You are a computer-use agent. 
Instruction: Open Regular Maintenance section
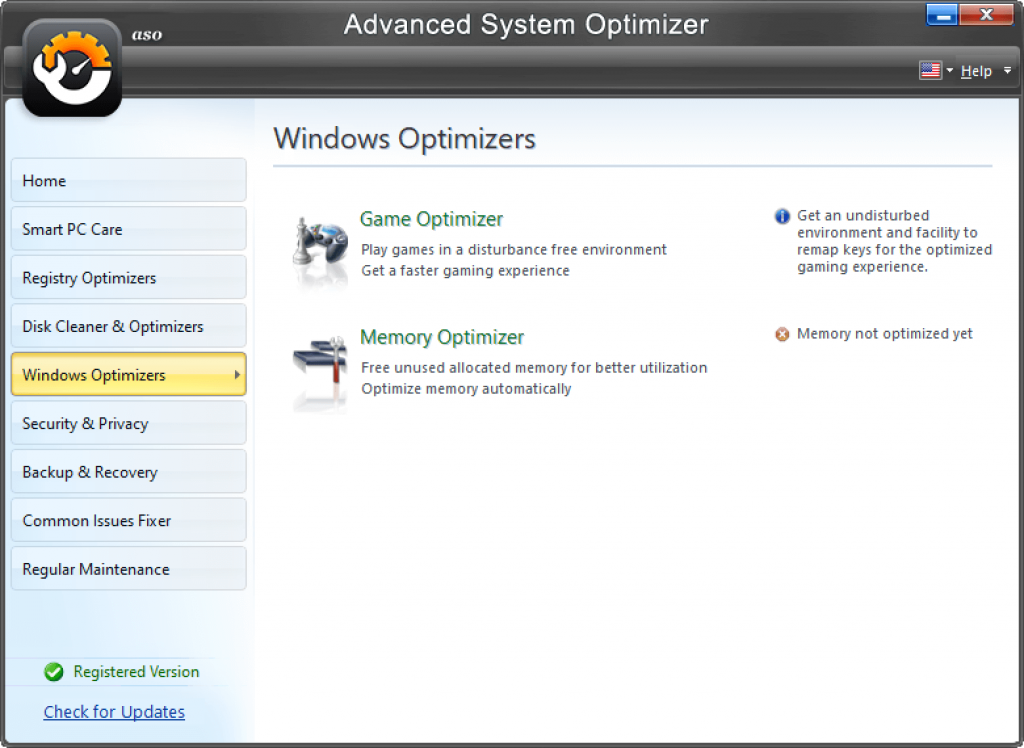129,569
